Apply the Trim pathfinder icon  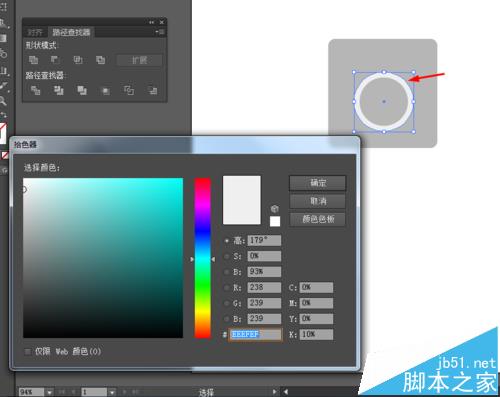59,90
